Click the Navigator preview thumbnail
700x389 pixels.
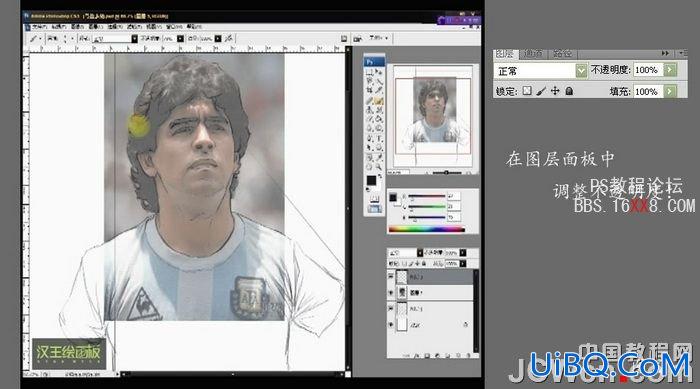pyautogui.click(x=433, y=117)
